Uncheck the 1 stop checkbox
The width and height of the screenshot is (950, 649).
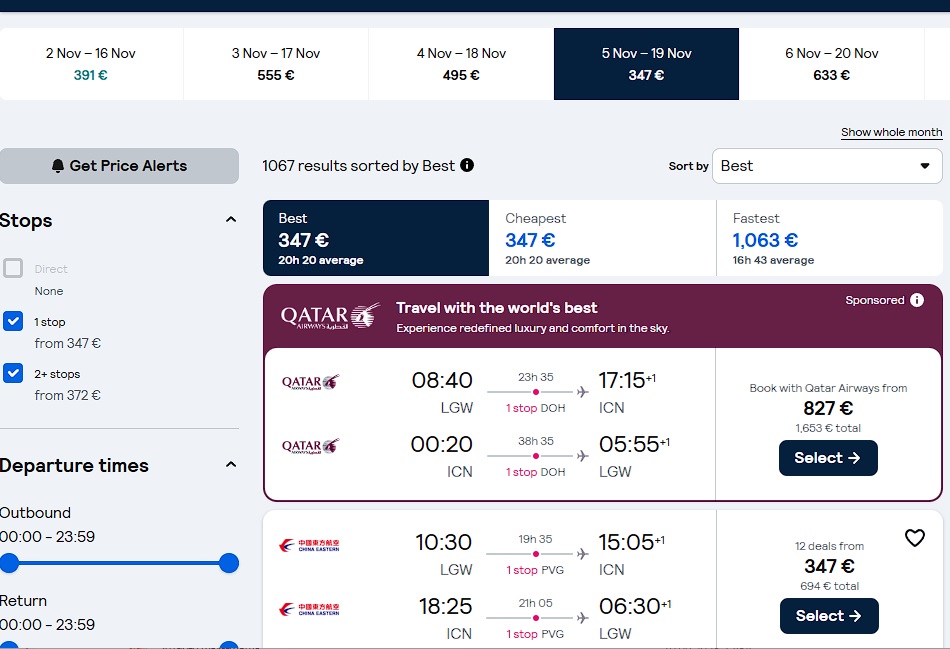[13, 321]
